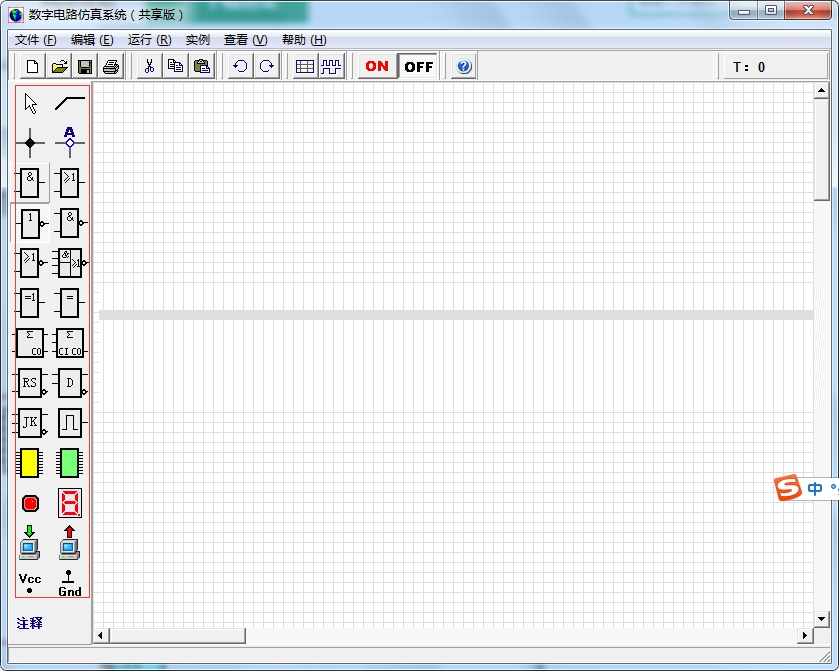The height and width of the screenshot is (671, 839).
Task: Click the horizontal scrollbar thumb
Action: tap(177, 636)
